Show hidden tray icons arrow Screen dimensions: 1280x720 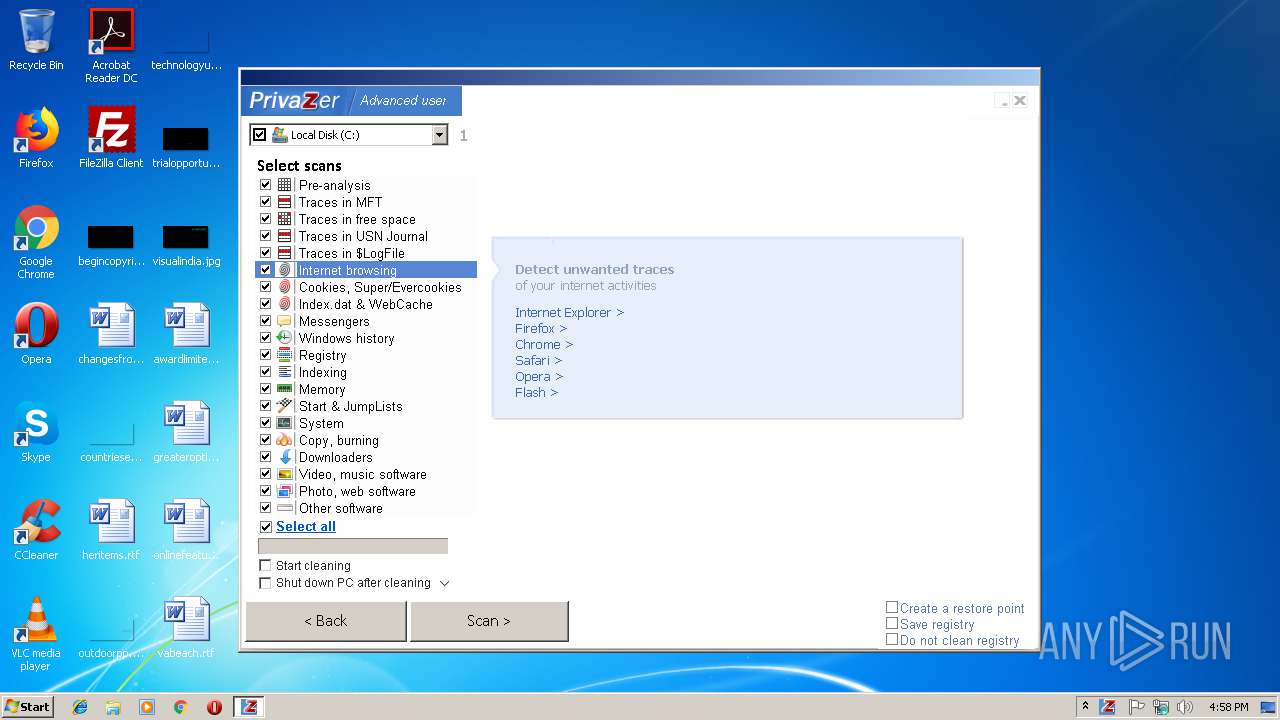tap(1085, 707)
